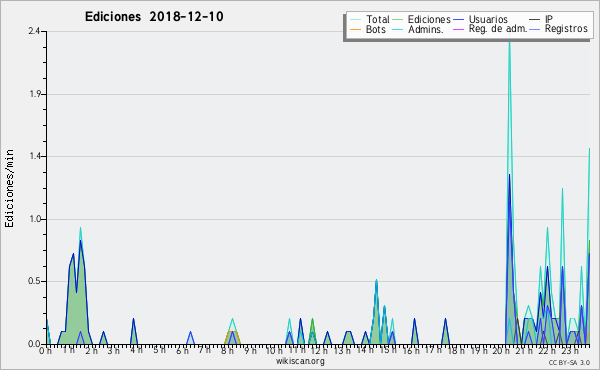The width and height of the screenshot is (600, 370).
Task: Click the CC BY-SA 3.0 license text
Action: [x=569, y=362]
